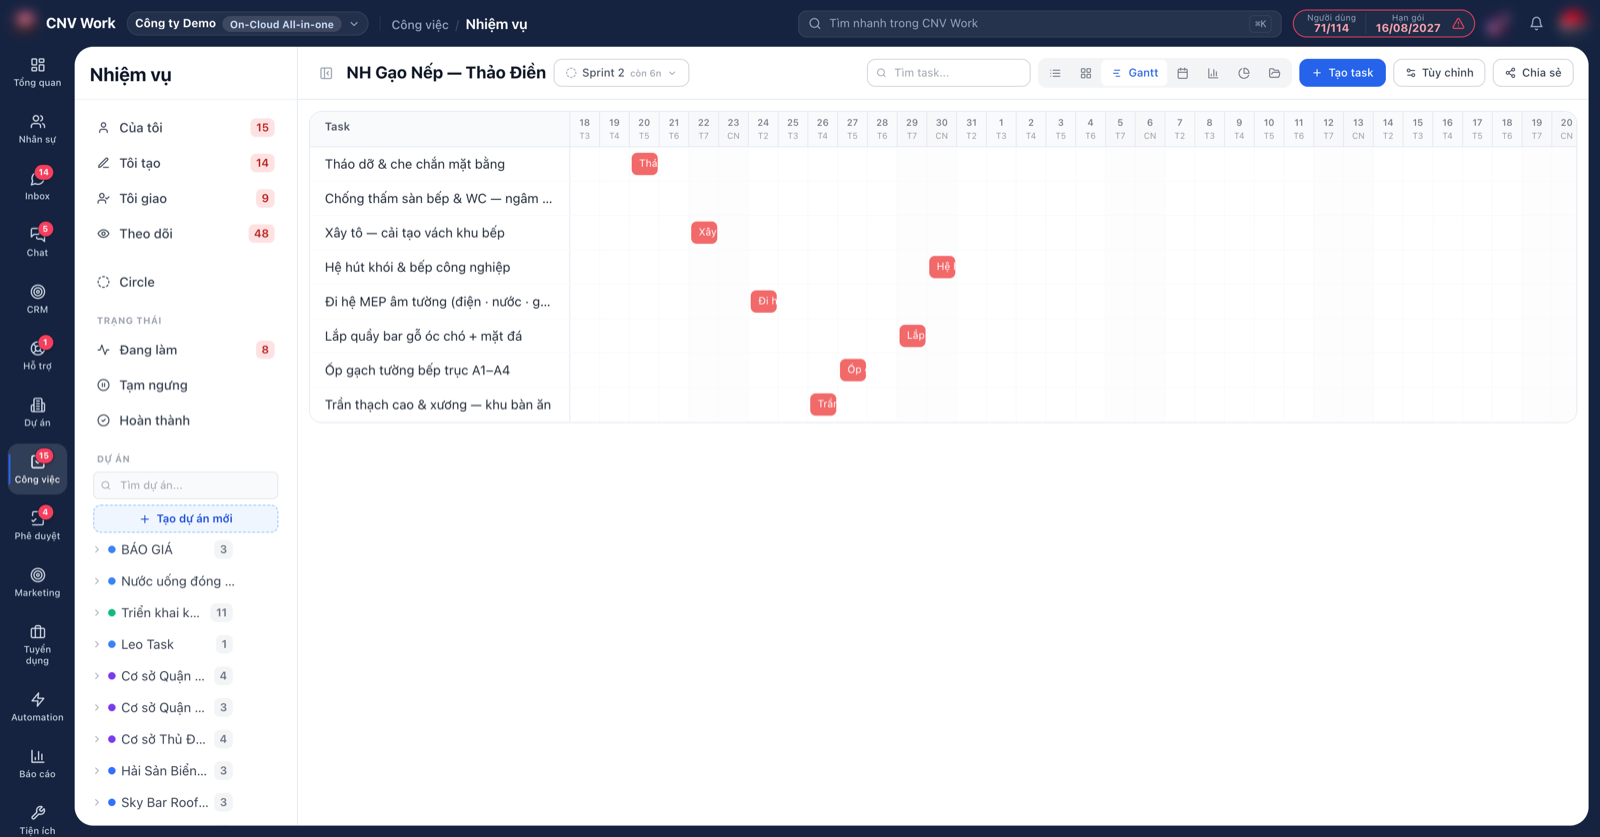This screenshot has height=837, width=1600.
Task: Filter tasks by Tôi giao
Action: pyautogui.click(x=185, y=199)
